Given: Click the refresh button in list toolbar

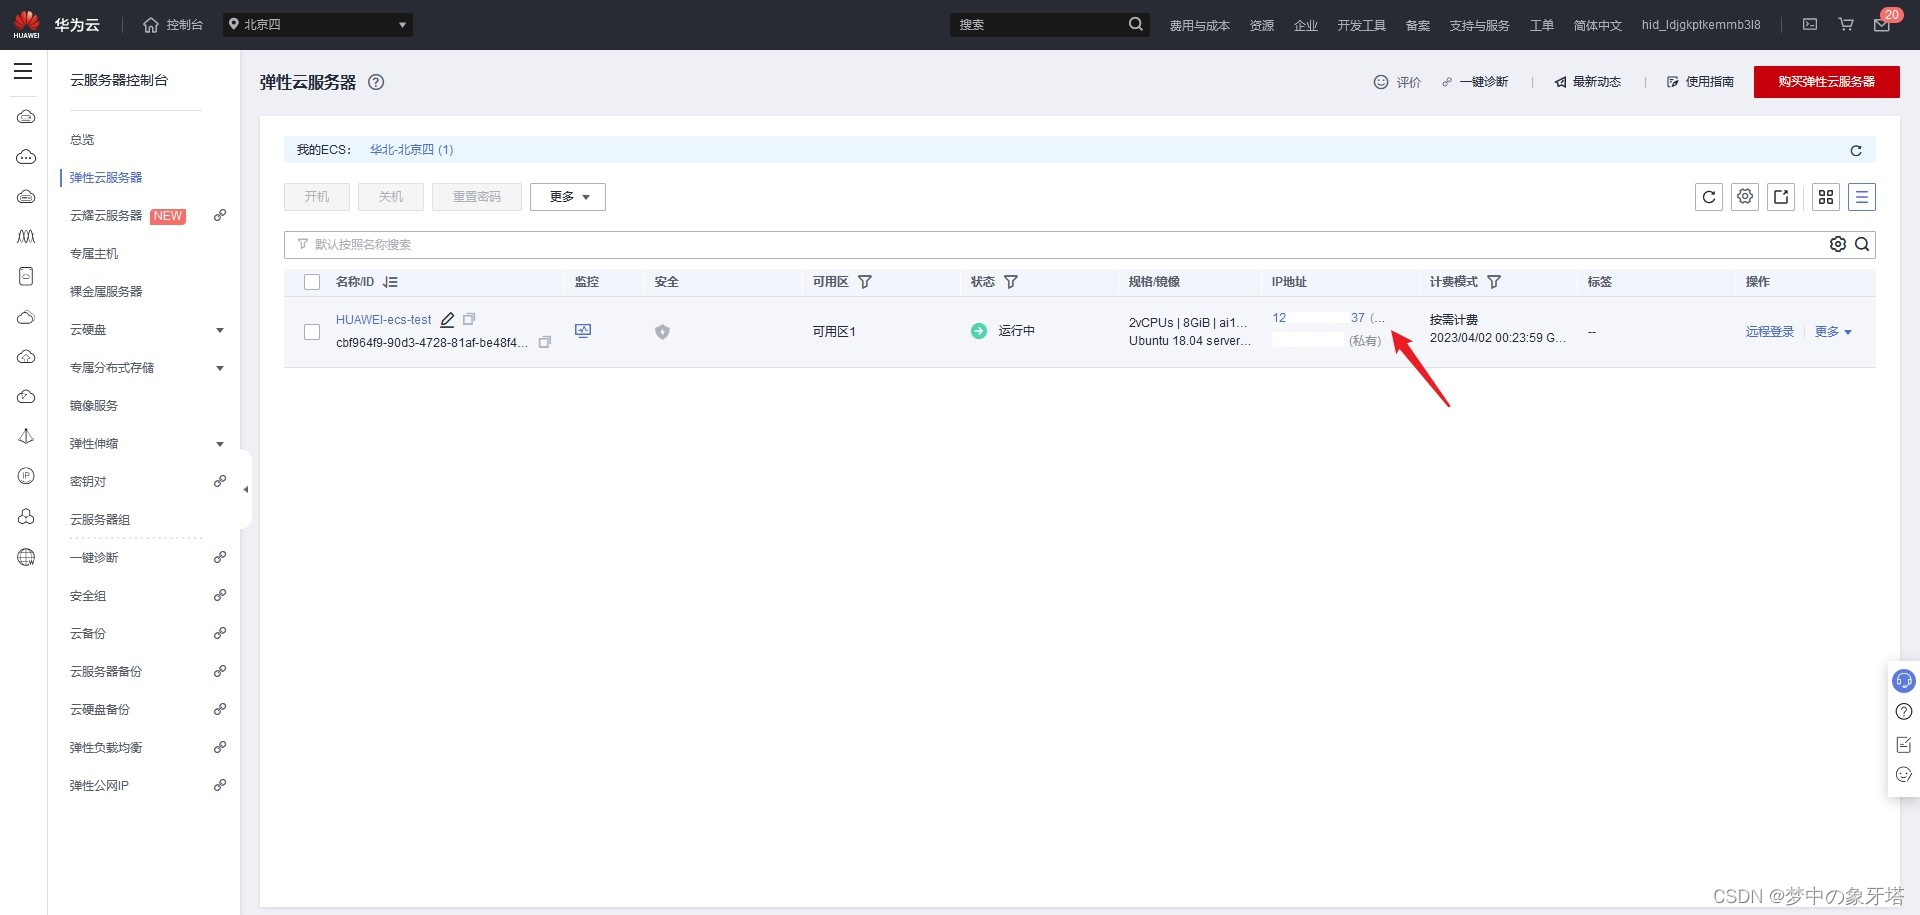Looking at the screenshot, I should point(1709,197).
